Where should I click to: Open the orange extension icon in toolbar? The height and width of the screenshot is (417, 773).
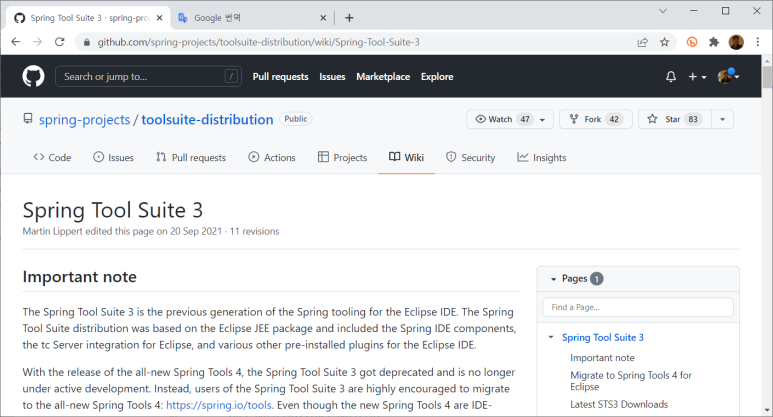click(692, 42)
